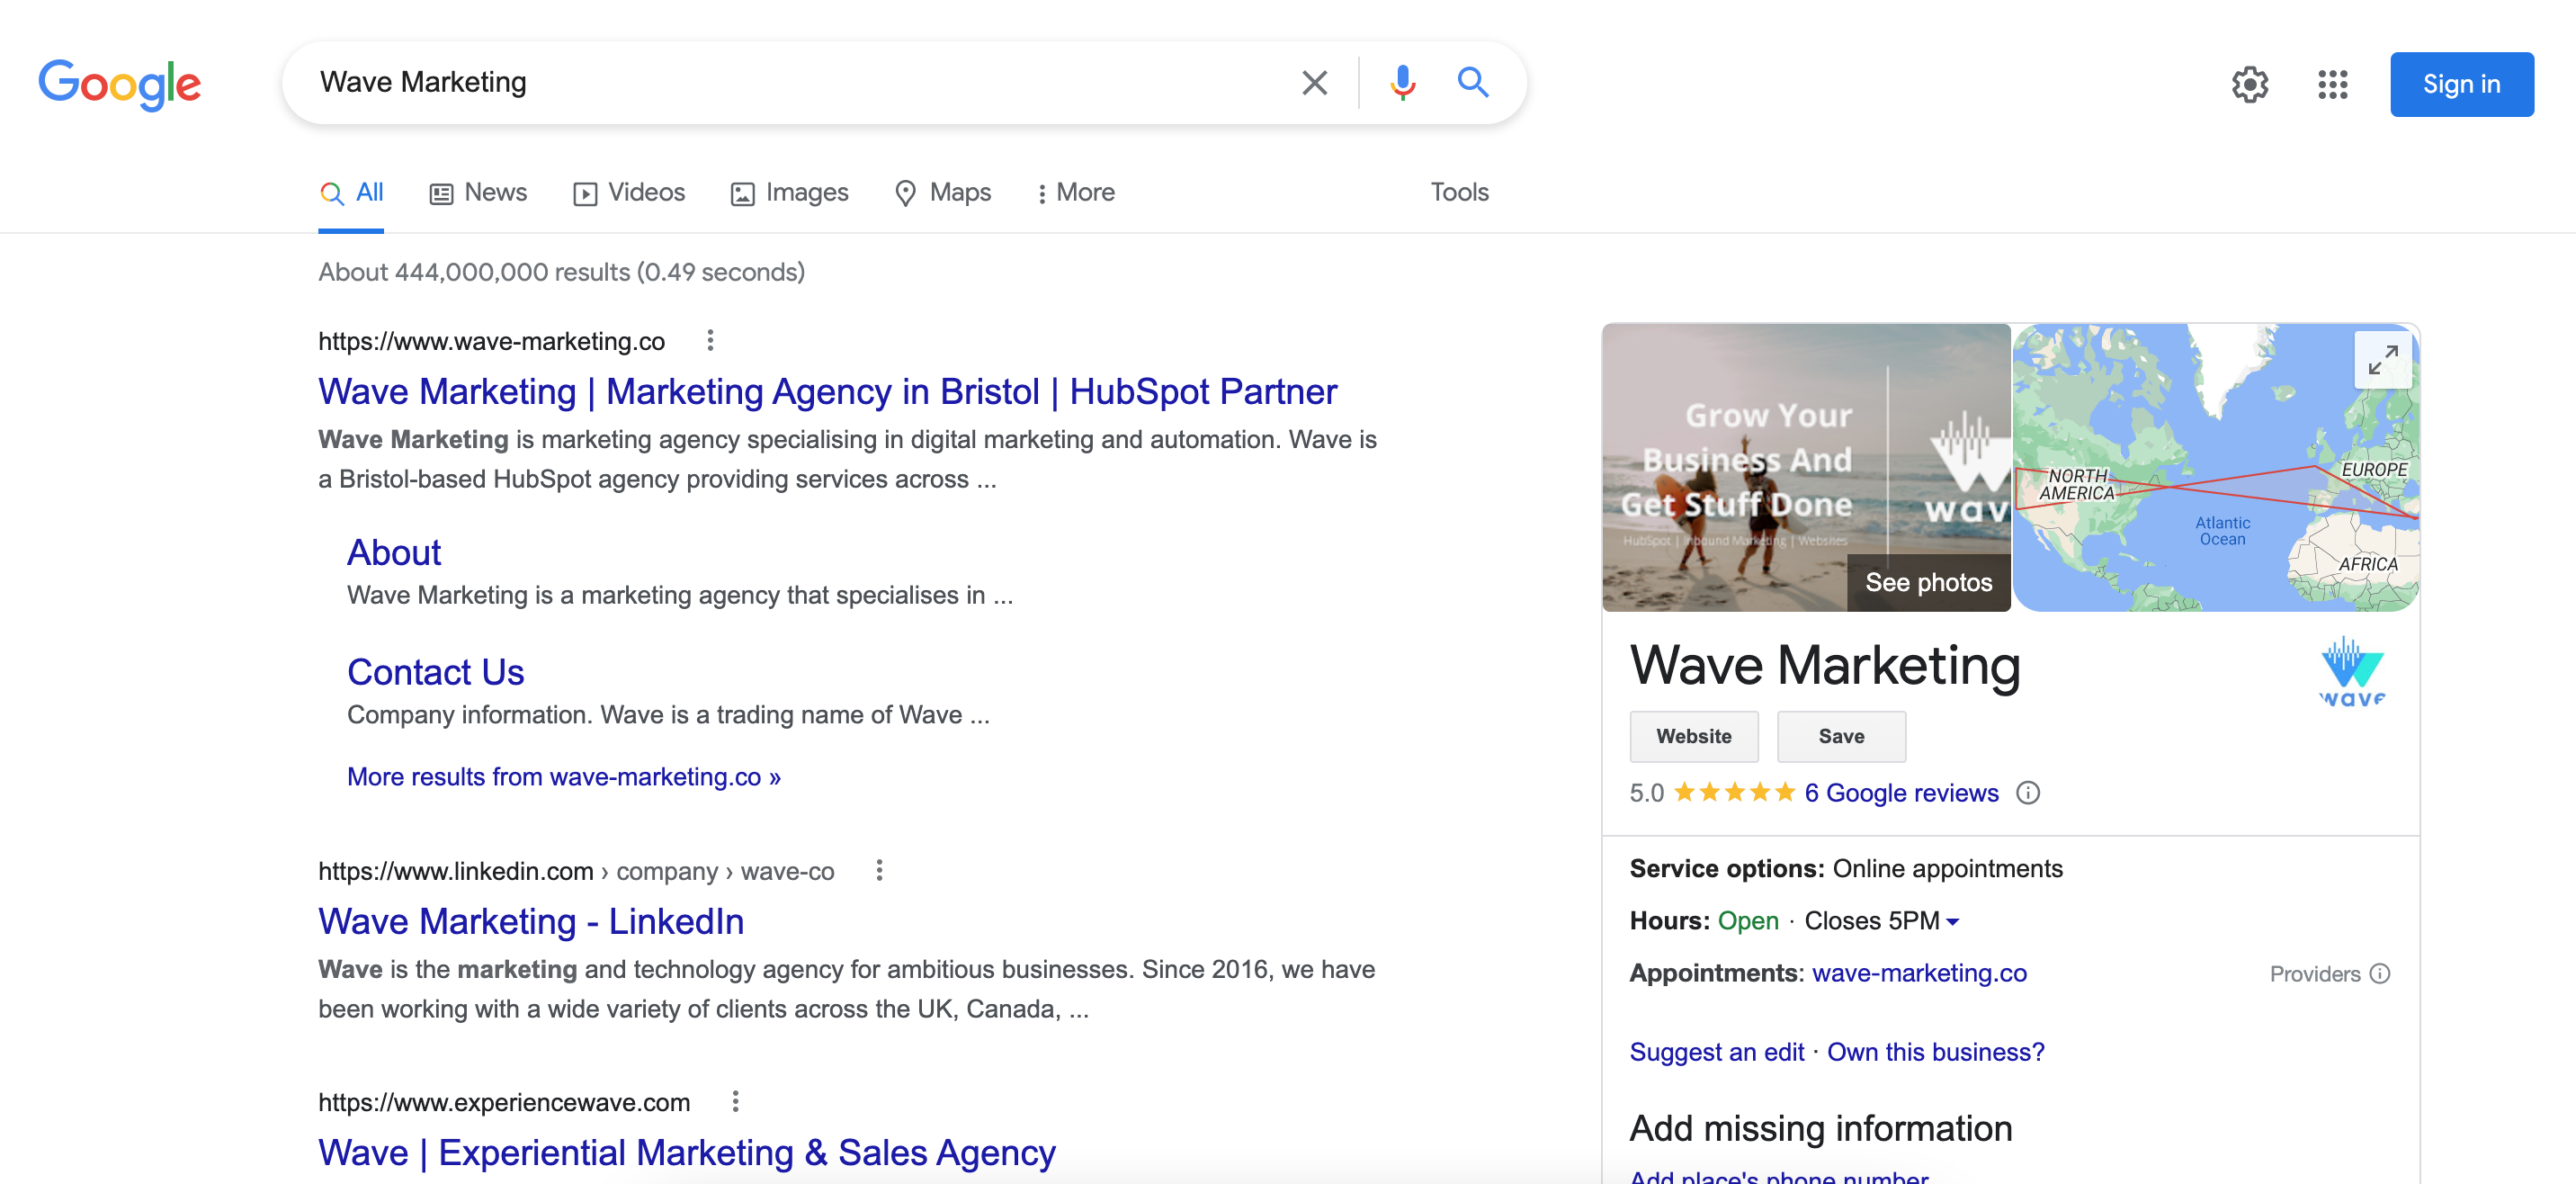Viewport: 2576px width, 1184px height.
Task: Click the Save button in knowledge panel
Action: click(x=1840, y=736)
